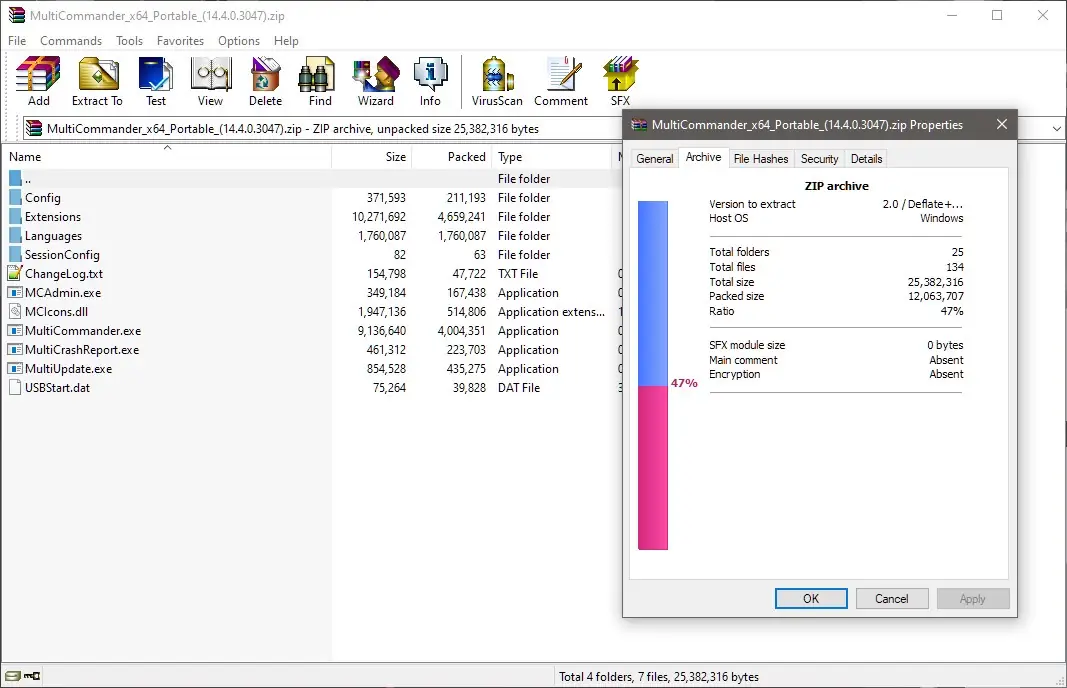Click the status bar totals text
1067x688 pixels.
click(659, 676)
